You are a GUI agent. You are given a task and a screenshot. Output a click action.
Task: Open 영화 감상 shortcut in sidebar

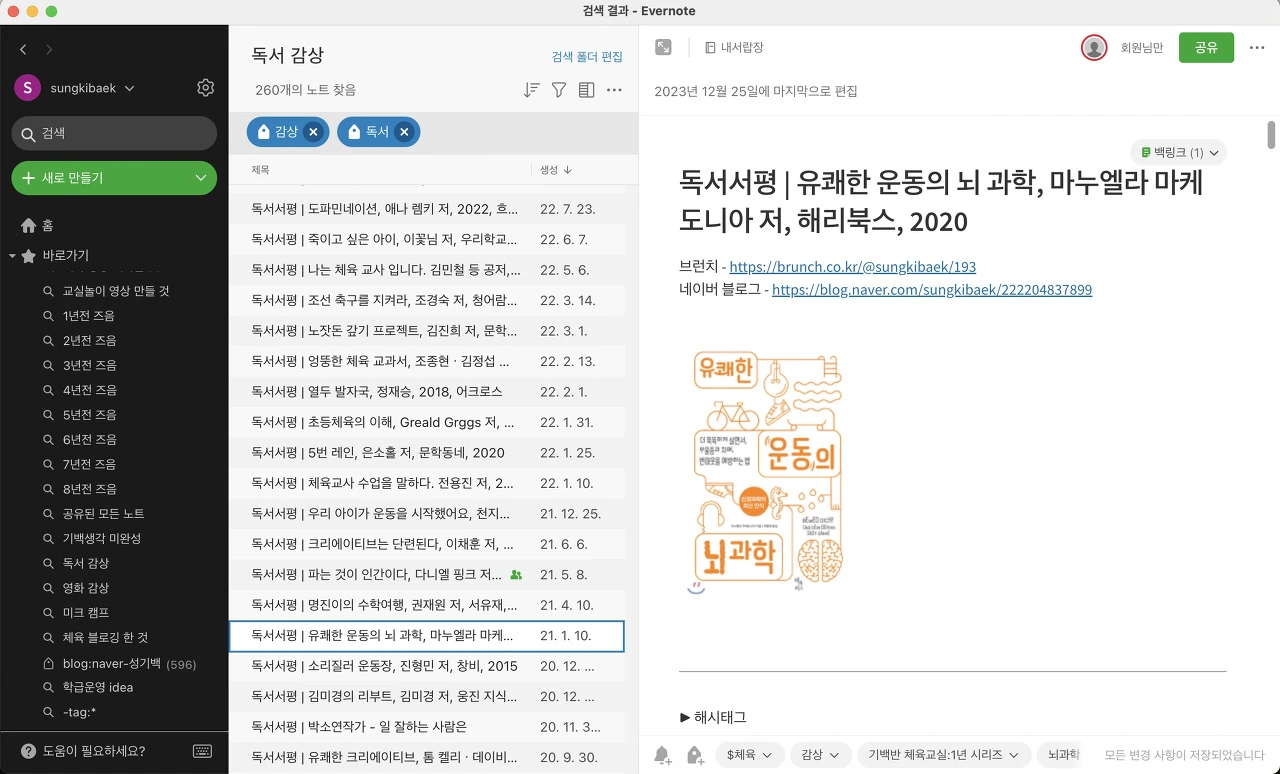[x=86, y=588]
